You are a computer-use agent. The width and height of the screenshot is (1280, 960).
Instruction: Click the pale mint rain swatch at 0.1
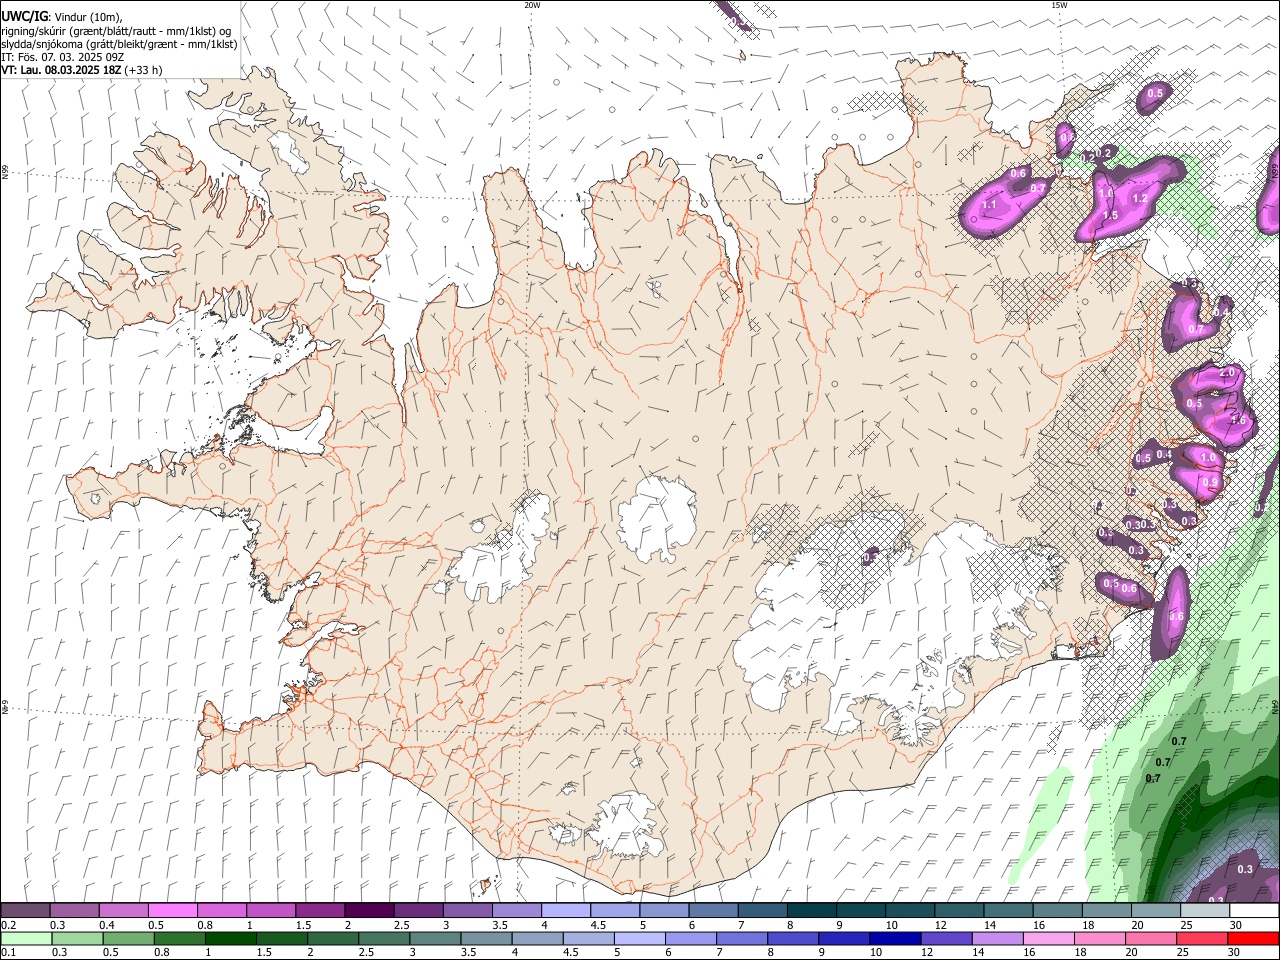(x=26, y=938)
